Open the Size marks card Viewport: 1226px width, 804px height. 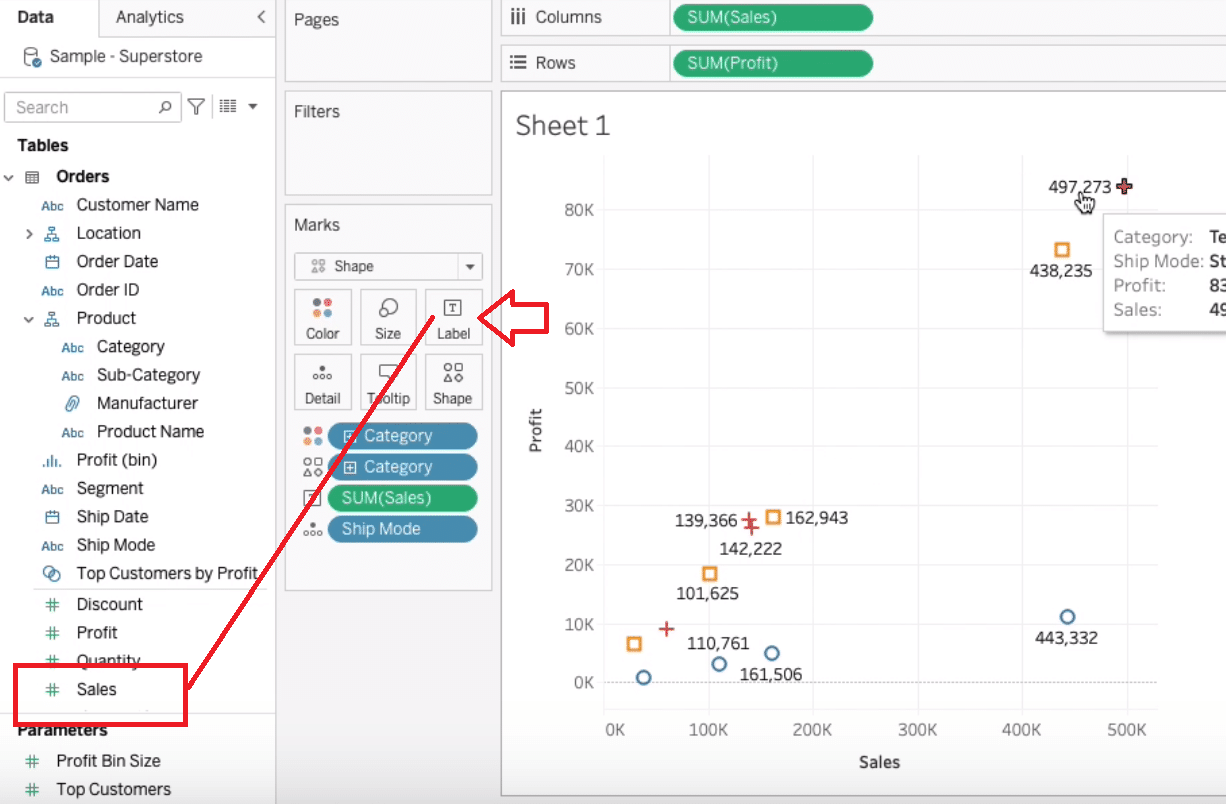coord(388,318)
